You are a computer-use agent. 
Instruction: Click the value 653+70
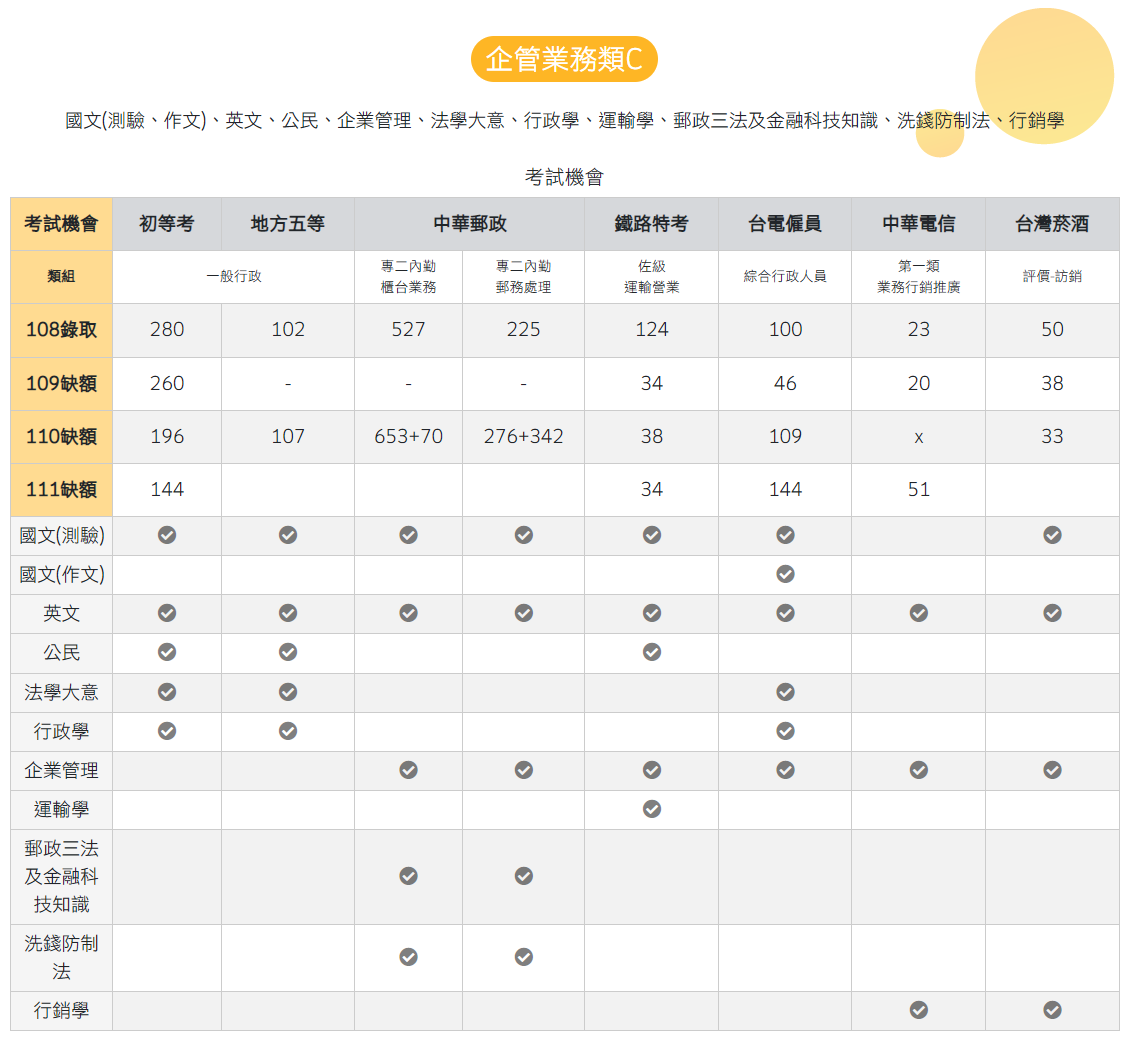409,437
